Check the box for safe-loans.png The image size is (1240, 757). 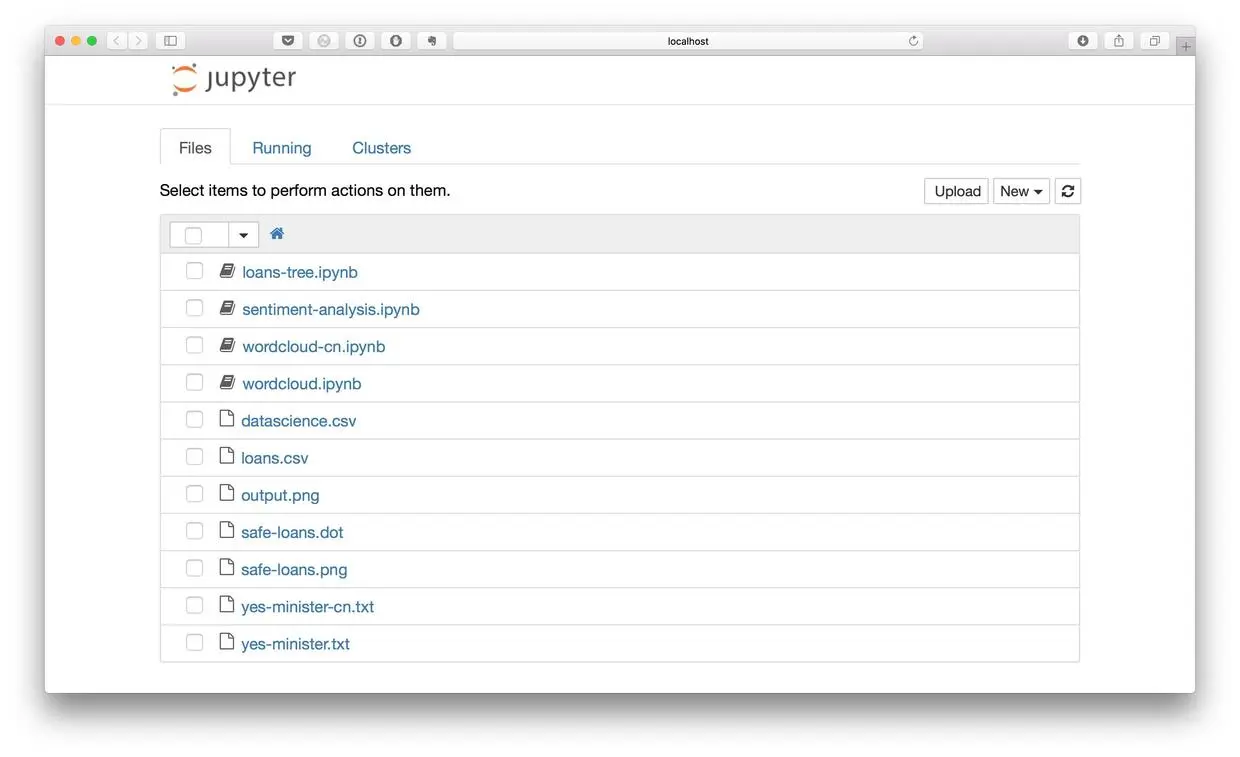click(194, 567)
